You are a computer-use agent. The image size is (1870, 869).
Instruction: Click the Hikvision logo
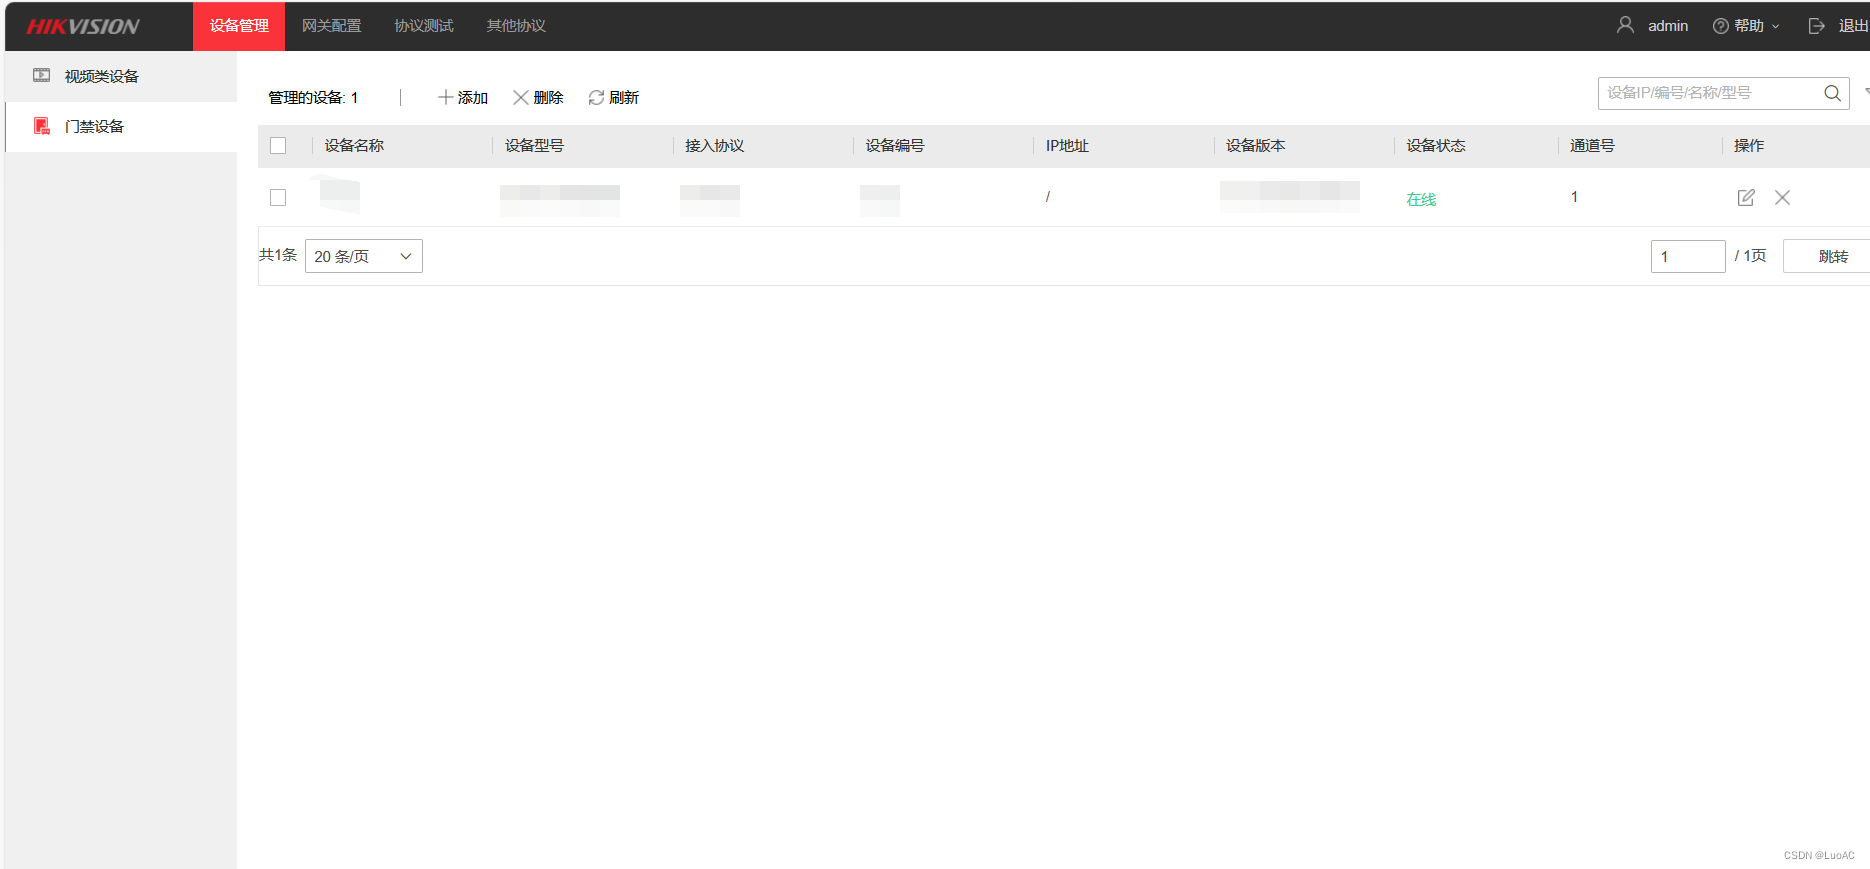click(83, 27)
